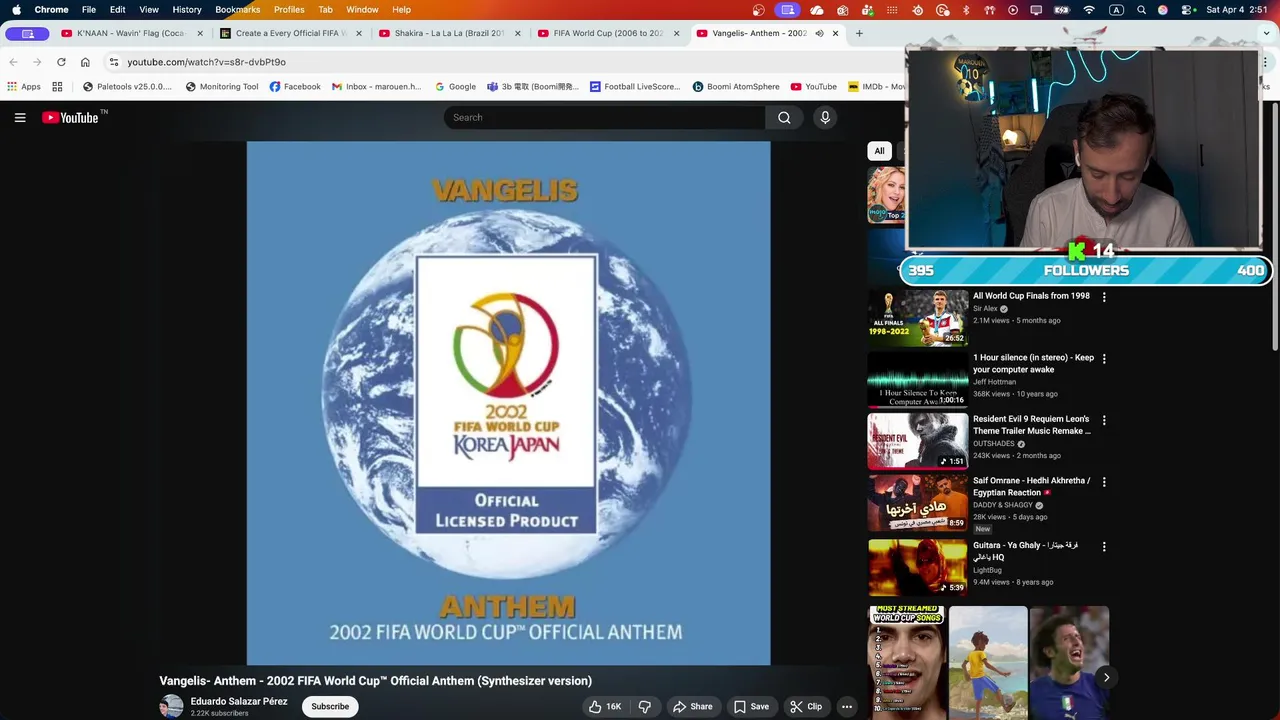Image resolution: width=1280 pixels, height=720 pixels.
Task: Start voice search with the microphone icon
Action: [825, 118]
